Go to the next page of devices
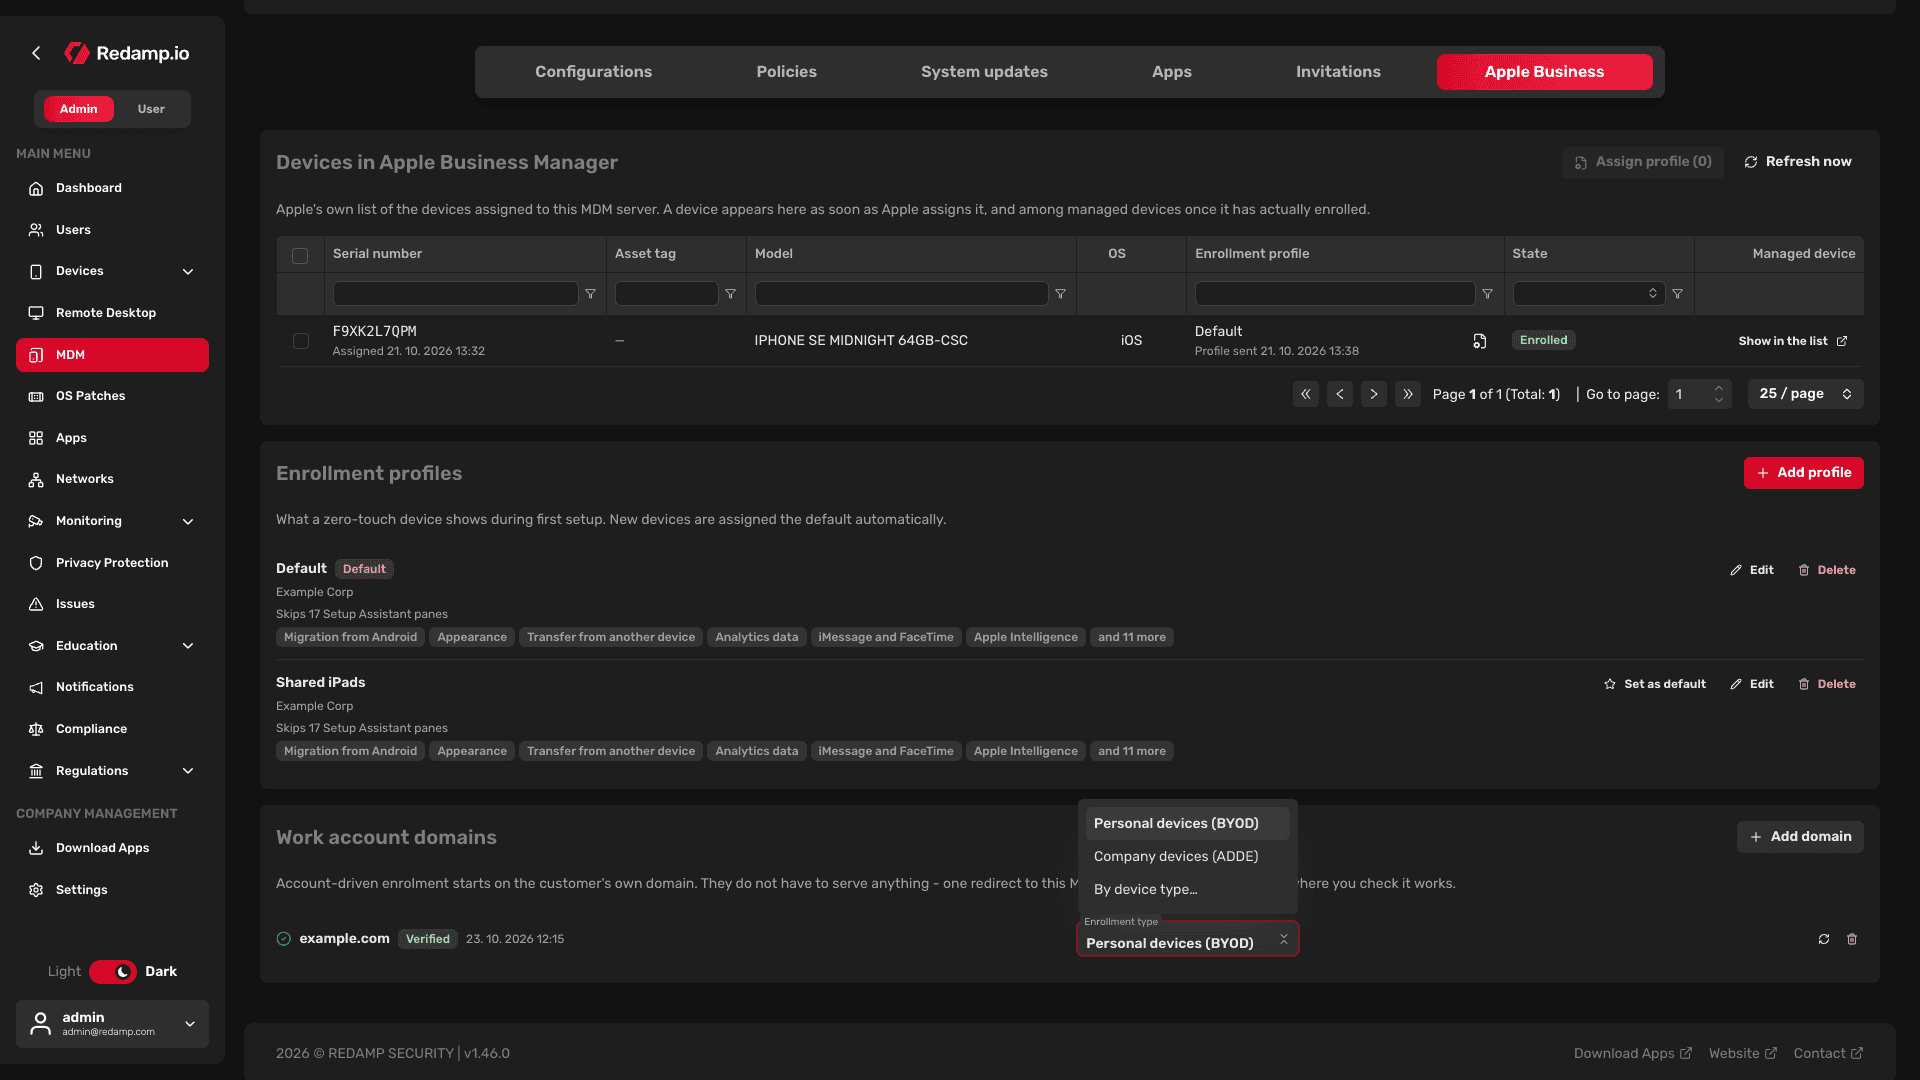The image size is (1920, 1080). [x=1374, y=394]
